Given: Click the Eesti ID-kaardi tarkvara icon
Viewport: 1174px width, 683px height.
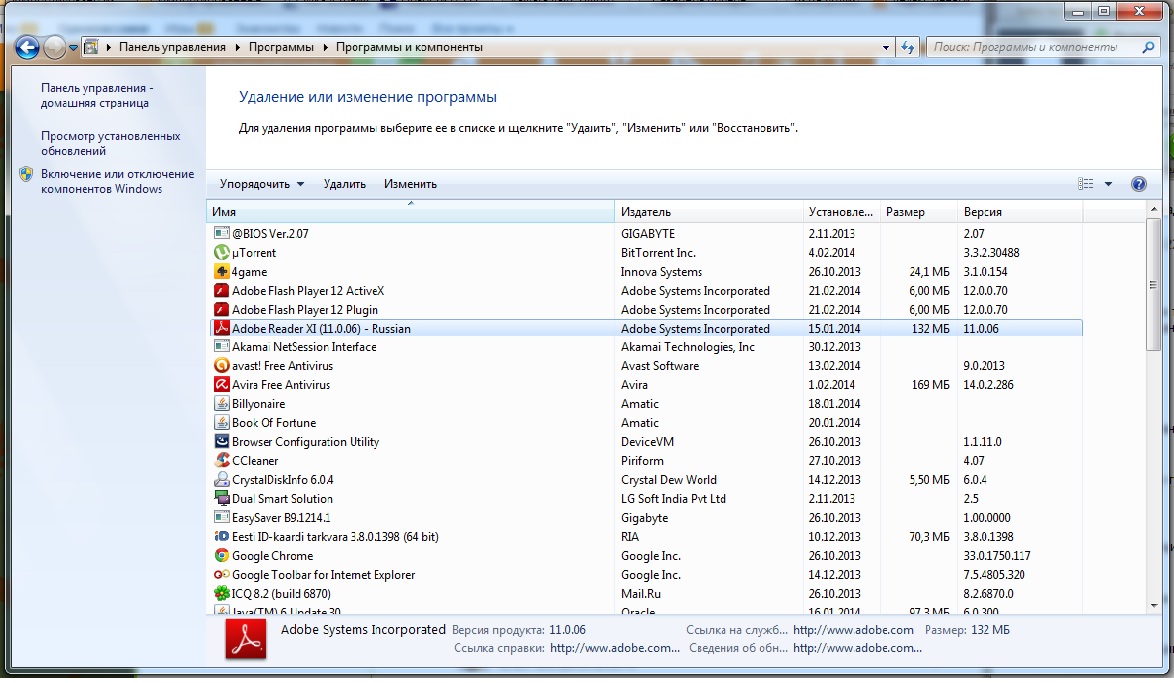Looking at the screenshot, I should pos(221,536).
